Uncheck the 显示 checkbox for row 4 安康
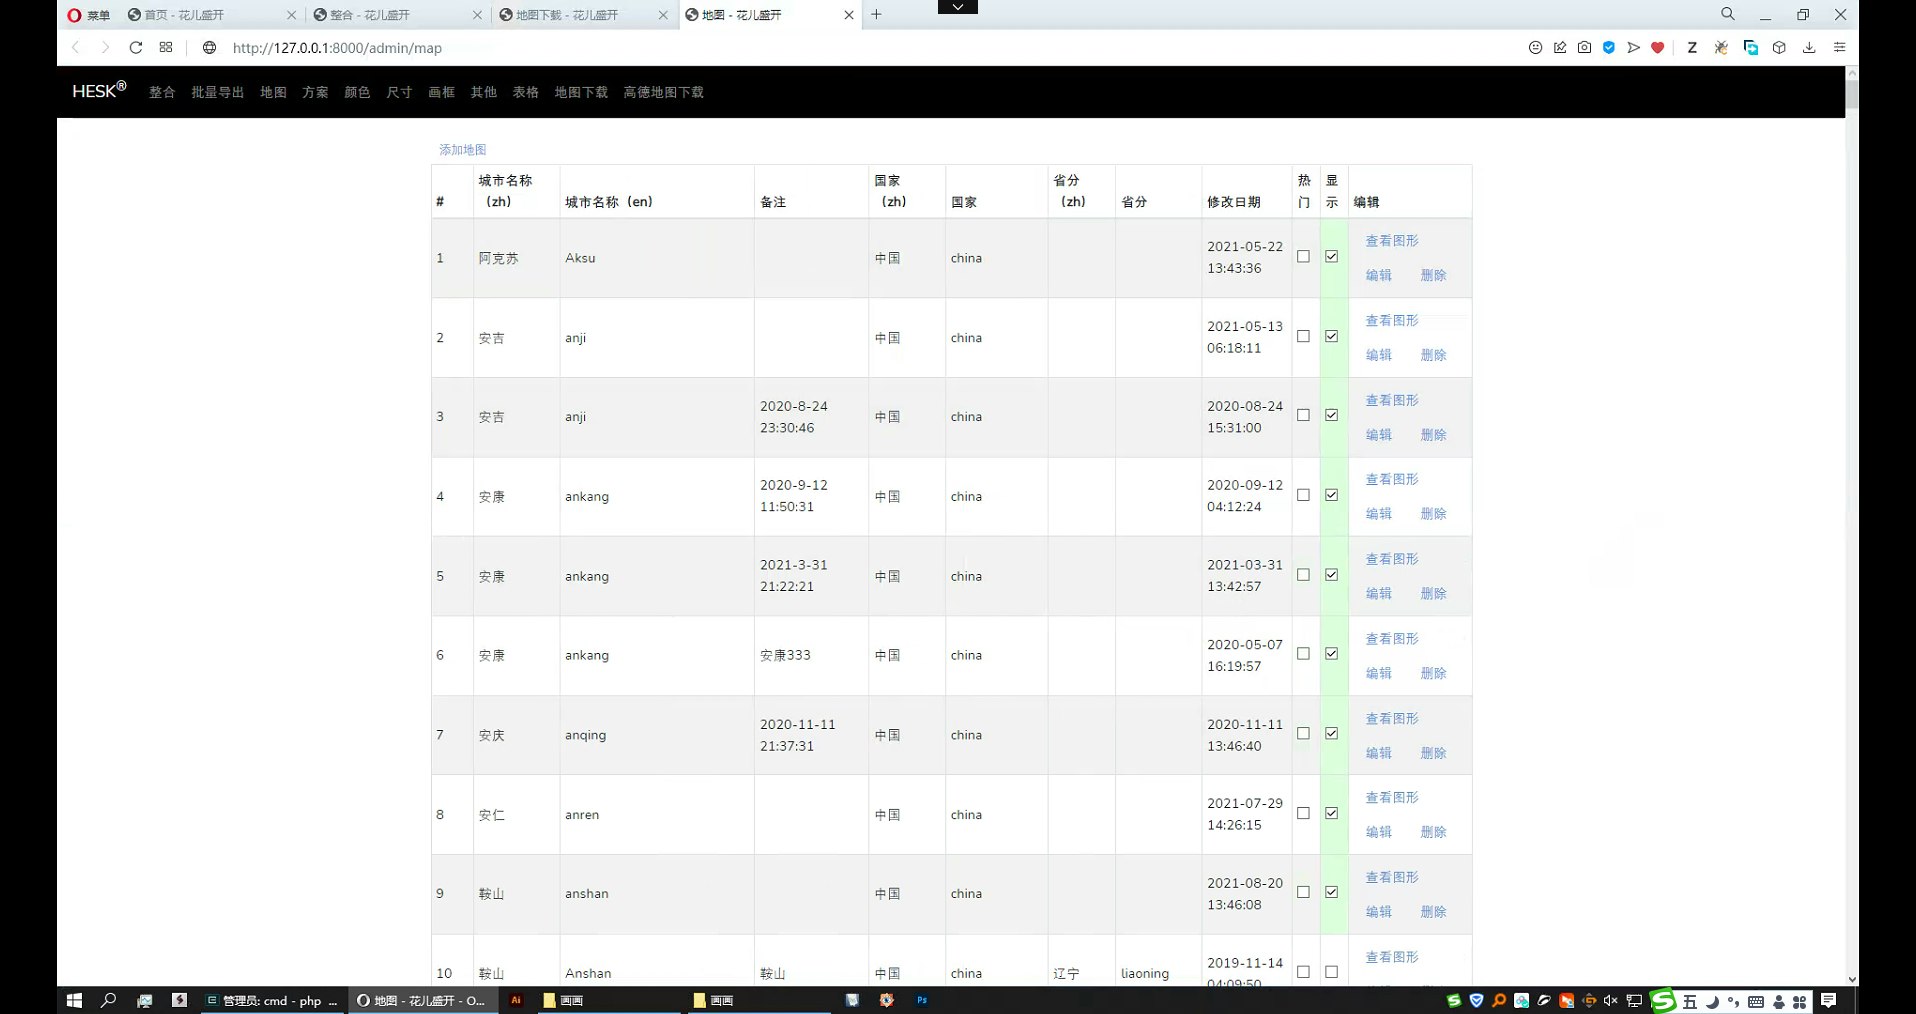Viewport: 1916px width, 1014px height. [1331, 495]
